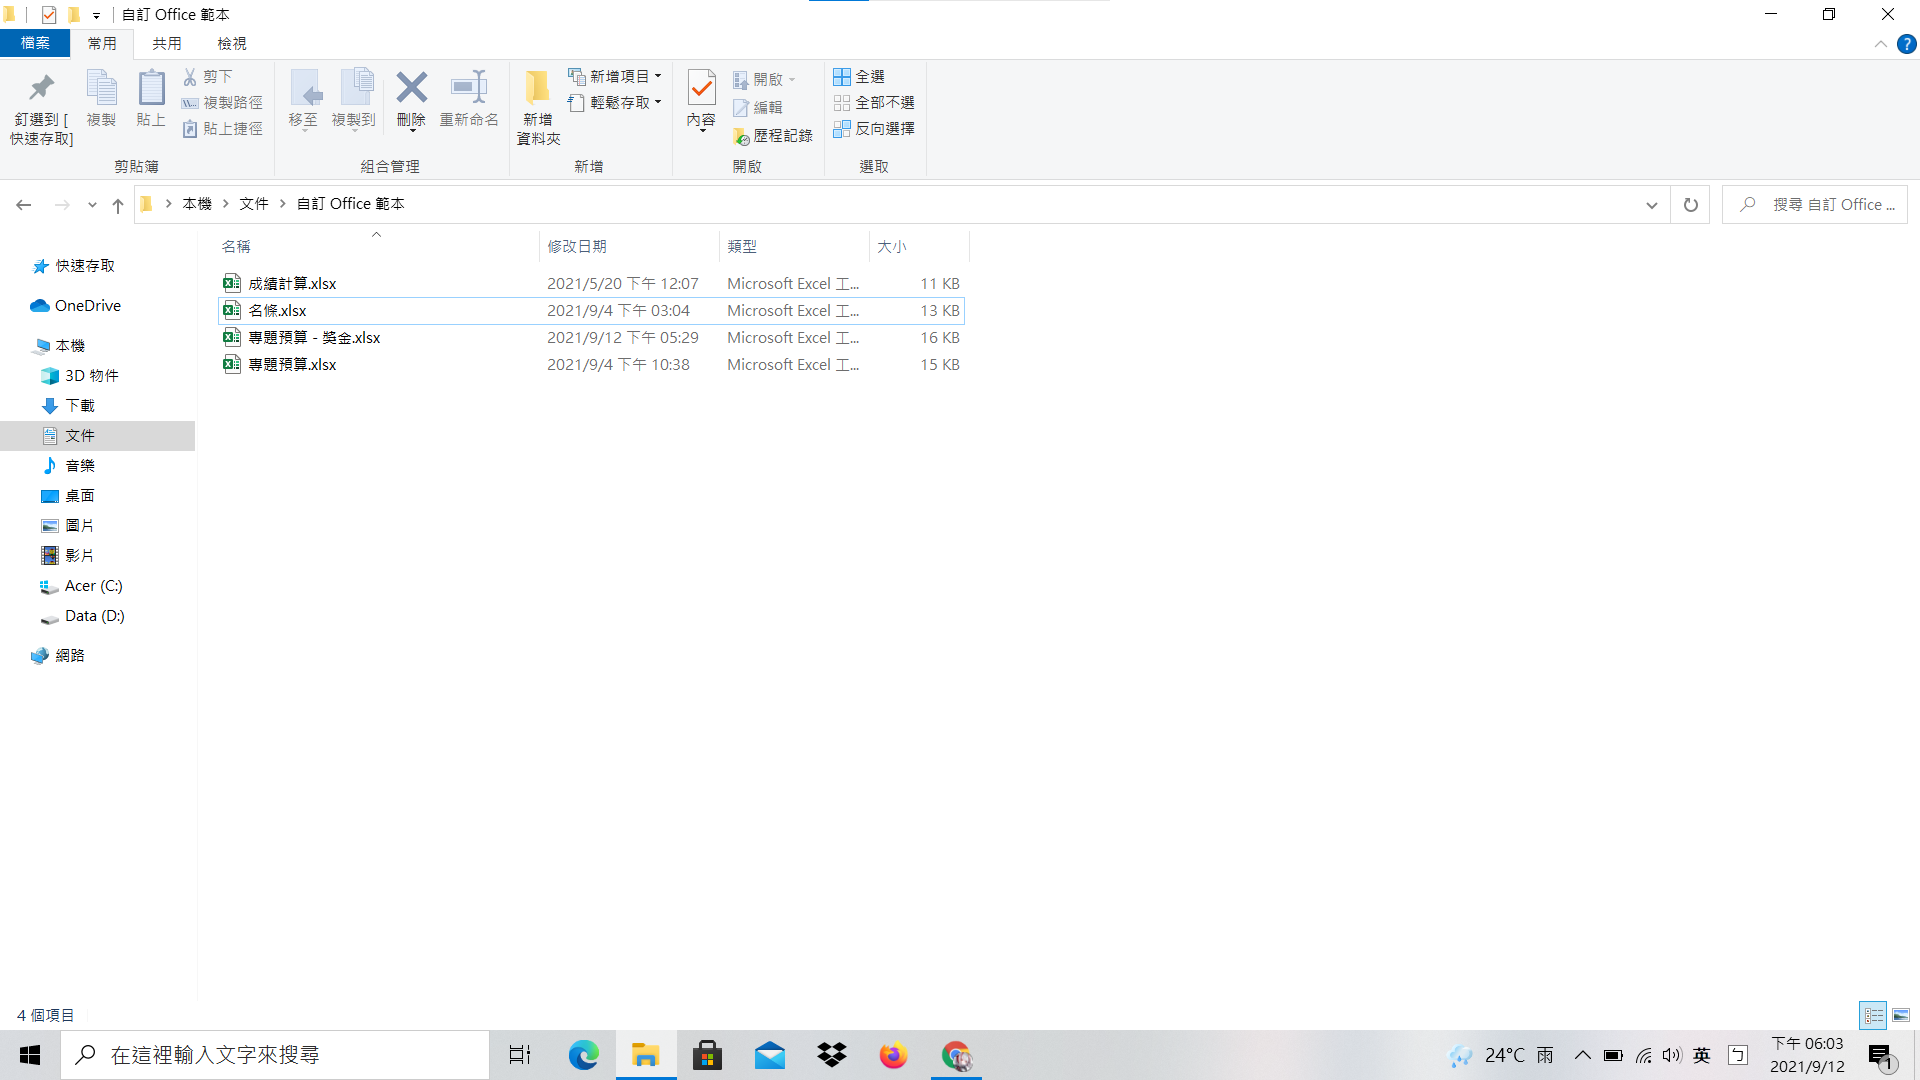Go up one folder level
Screen dimensions: 1920x1080
118,205
